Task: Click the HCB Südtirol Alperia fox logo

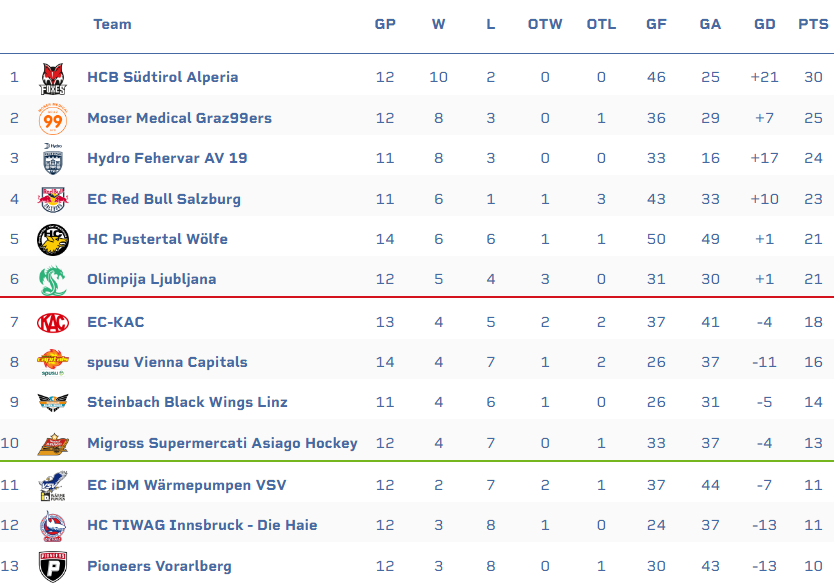Action: [53, 79]
